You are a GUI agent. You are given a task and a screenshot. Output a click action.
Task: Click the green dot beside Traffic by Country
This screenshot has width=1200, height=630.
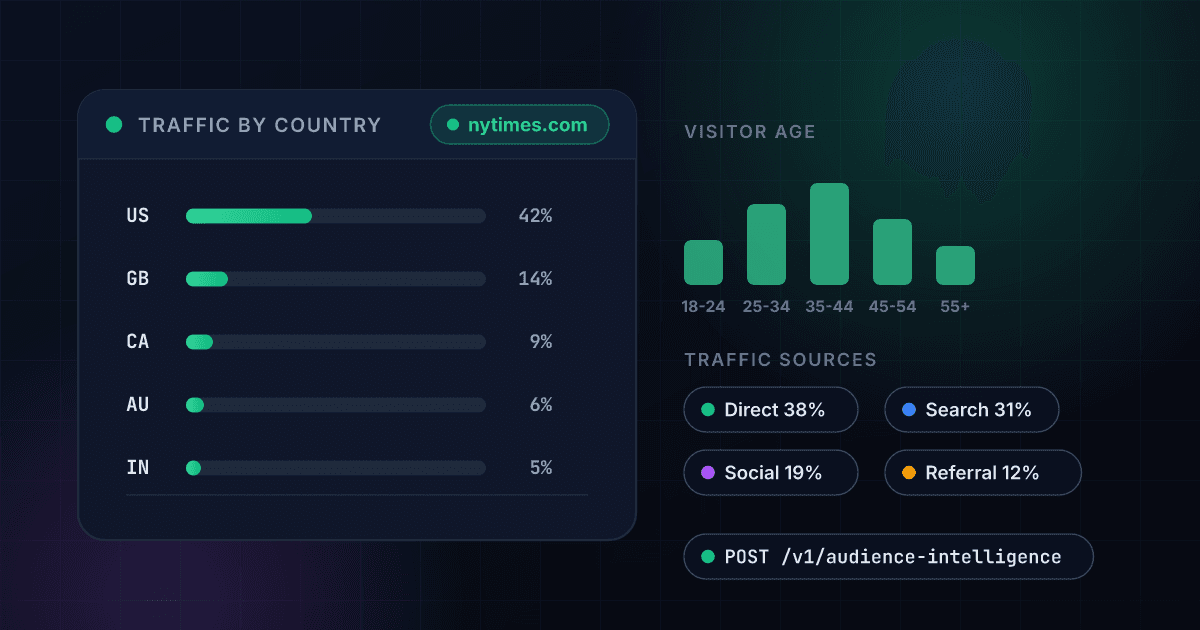point(114,125)
